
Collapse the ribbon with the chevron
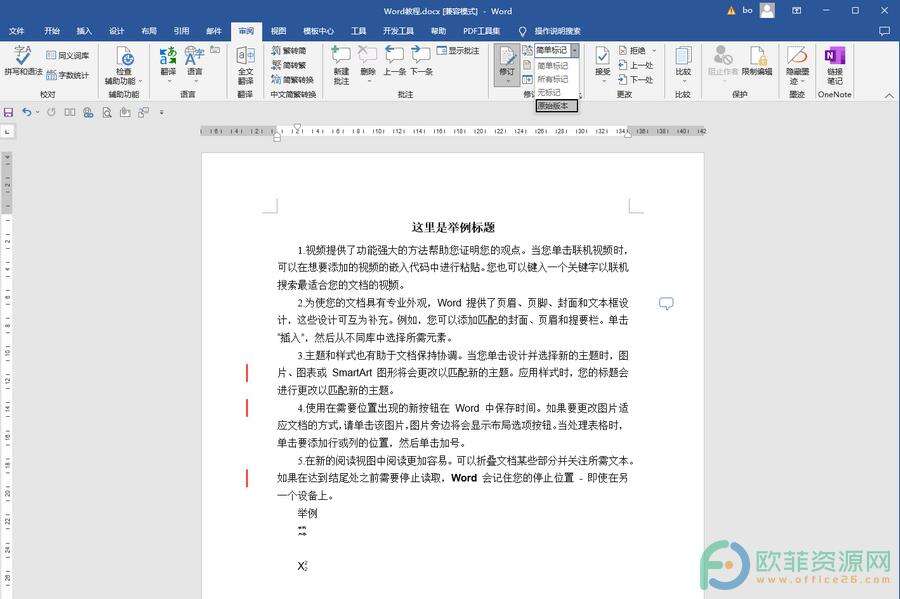click(x=889, y=95)
